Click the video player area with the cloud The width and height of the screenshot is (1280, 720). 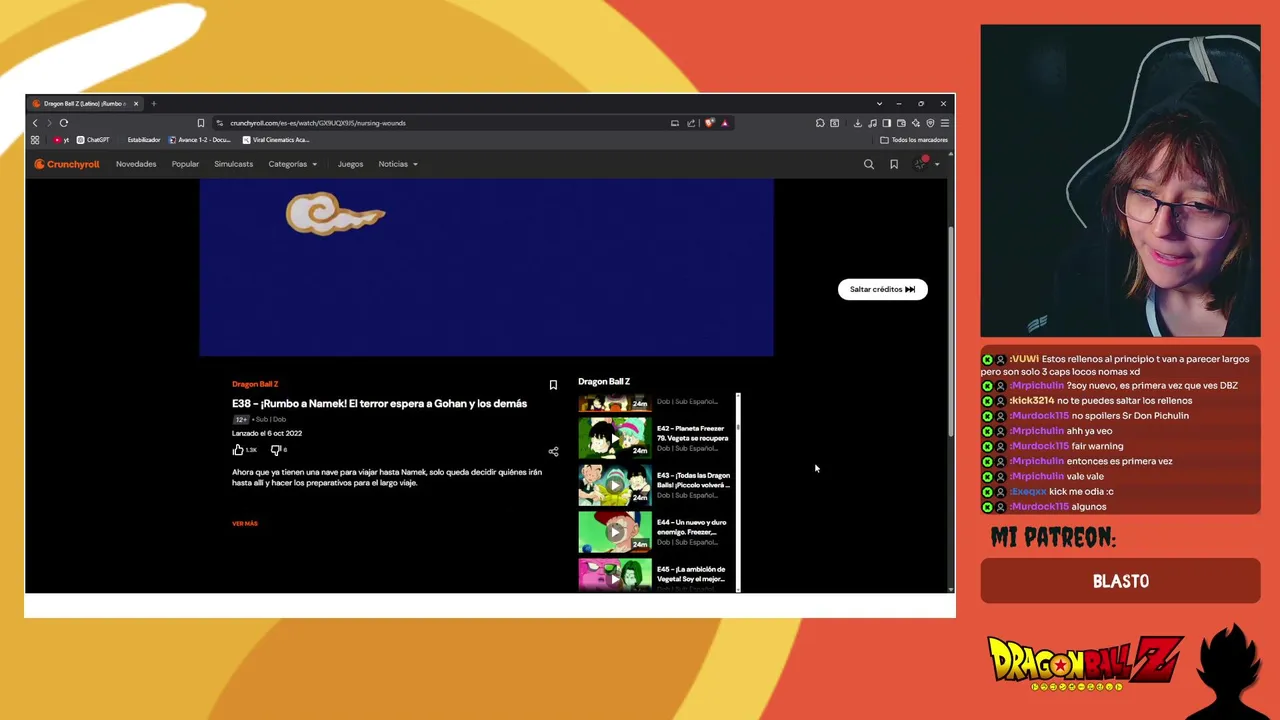(x=486, y=267)
